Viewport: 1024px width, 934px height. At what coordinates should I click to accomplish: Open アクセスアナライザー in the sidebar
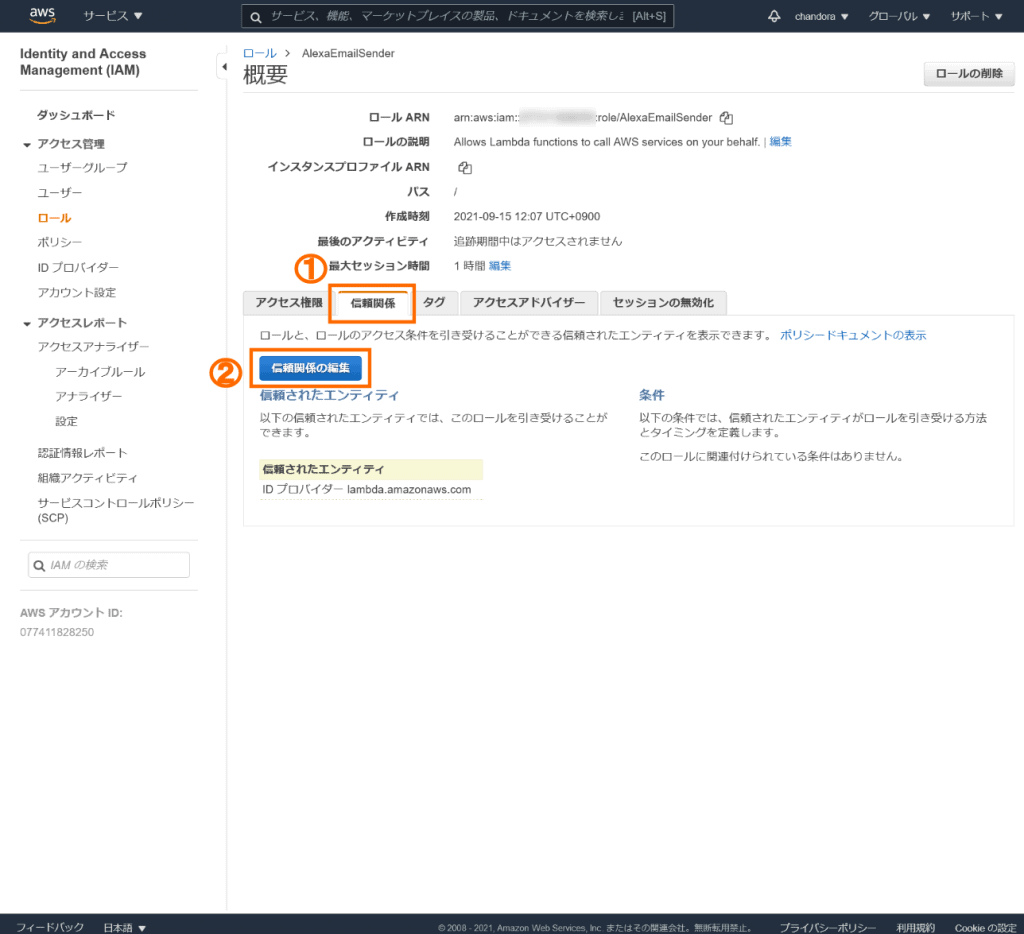(x=93, y=346)
